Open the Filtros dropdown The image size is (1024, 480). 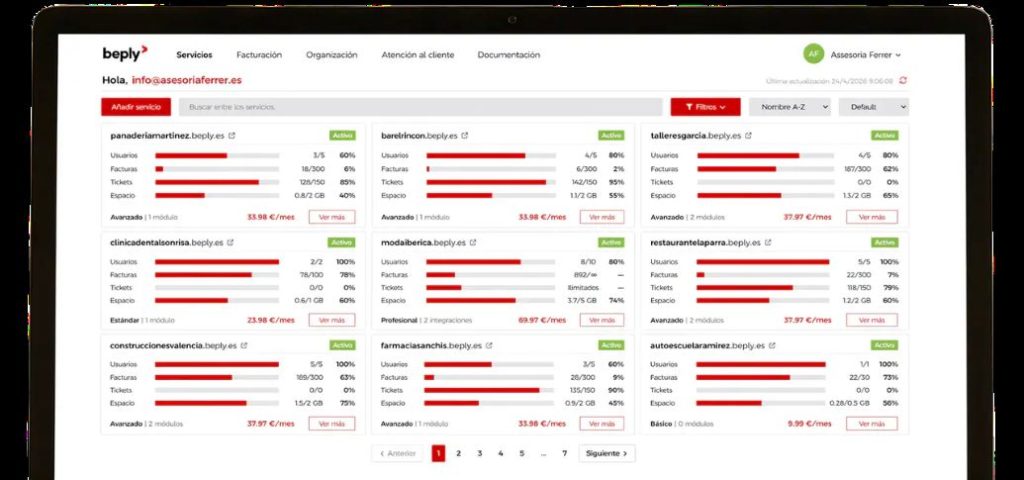coord(705,107)
